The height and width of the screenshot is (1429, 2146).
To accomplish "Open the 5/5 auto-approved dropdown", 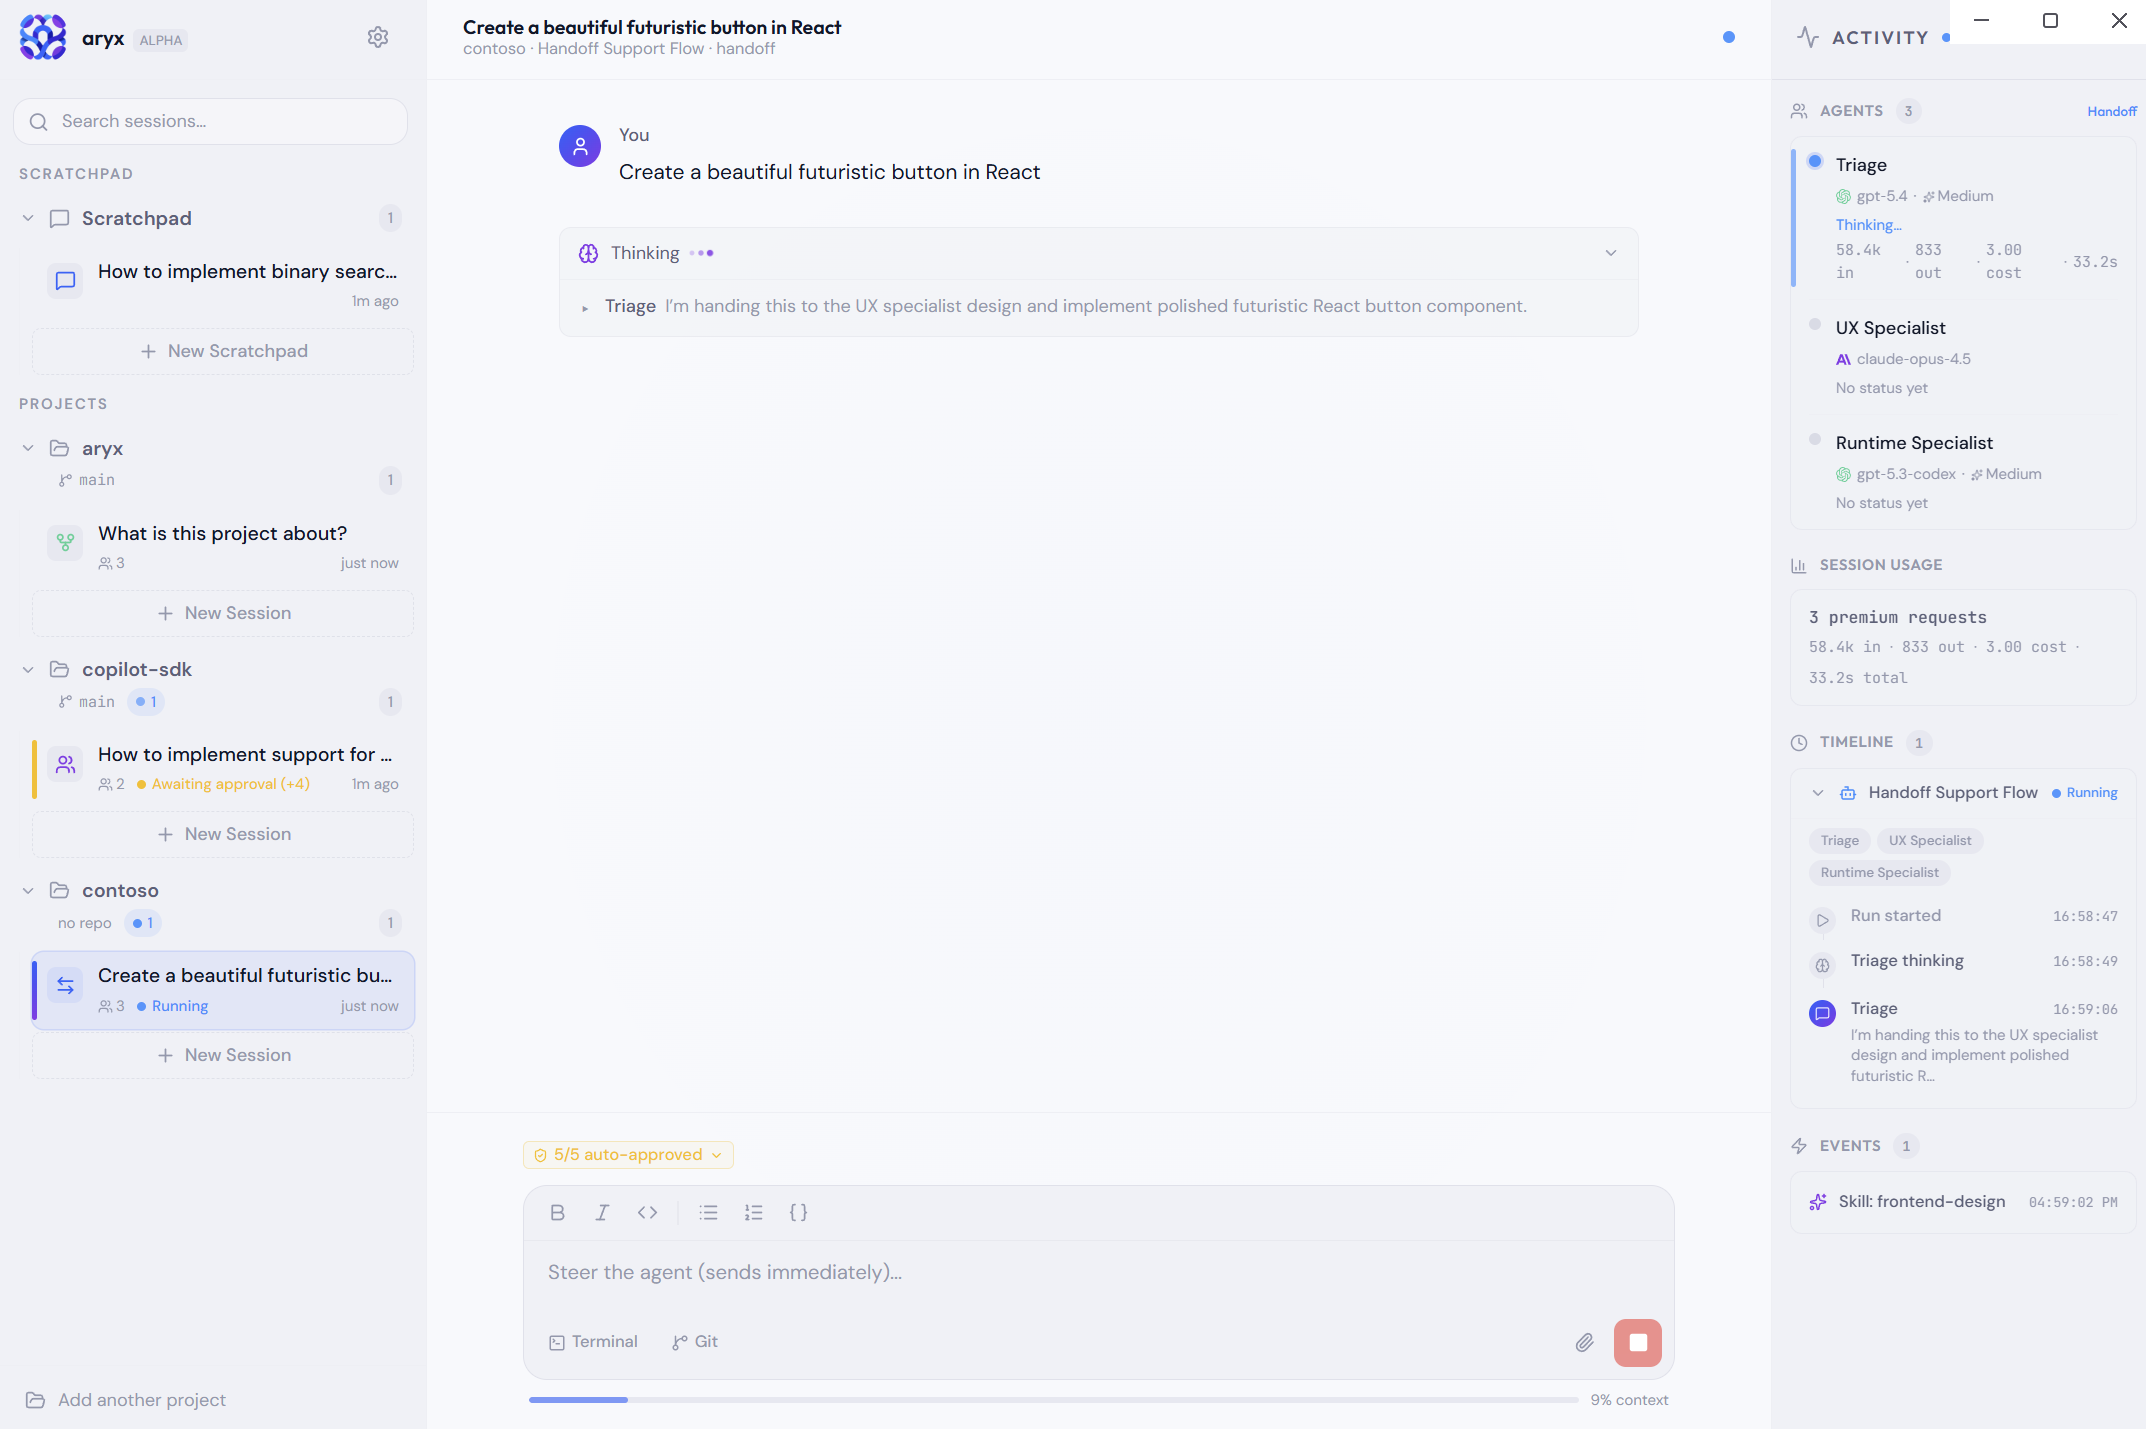I will [x=628, y=1155].
